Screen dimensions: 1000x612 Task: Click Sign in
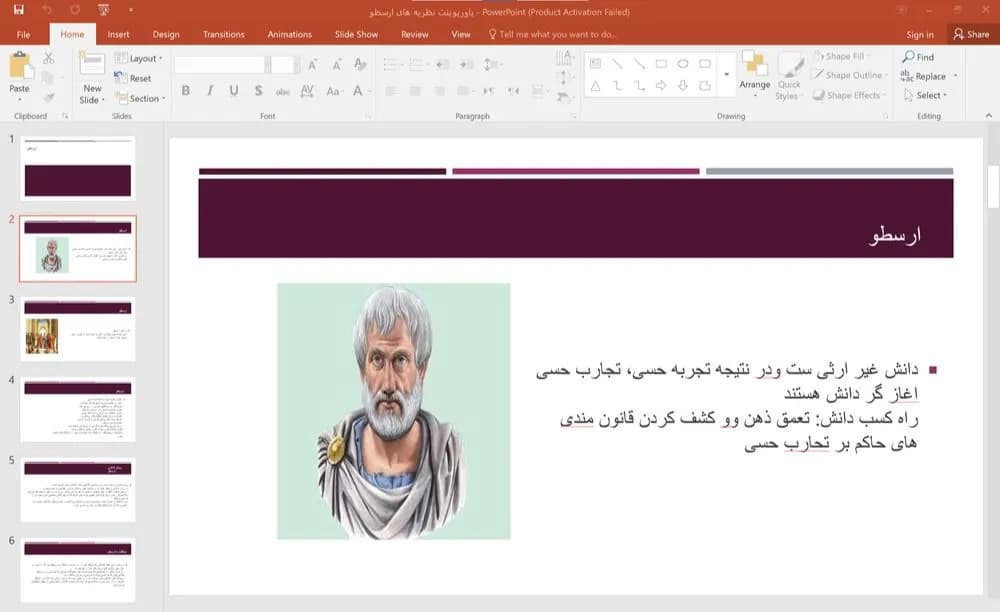(x=920, y=34)
